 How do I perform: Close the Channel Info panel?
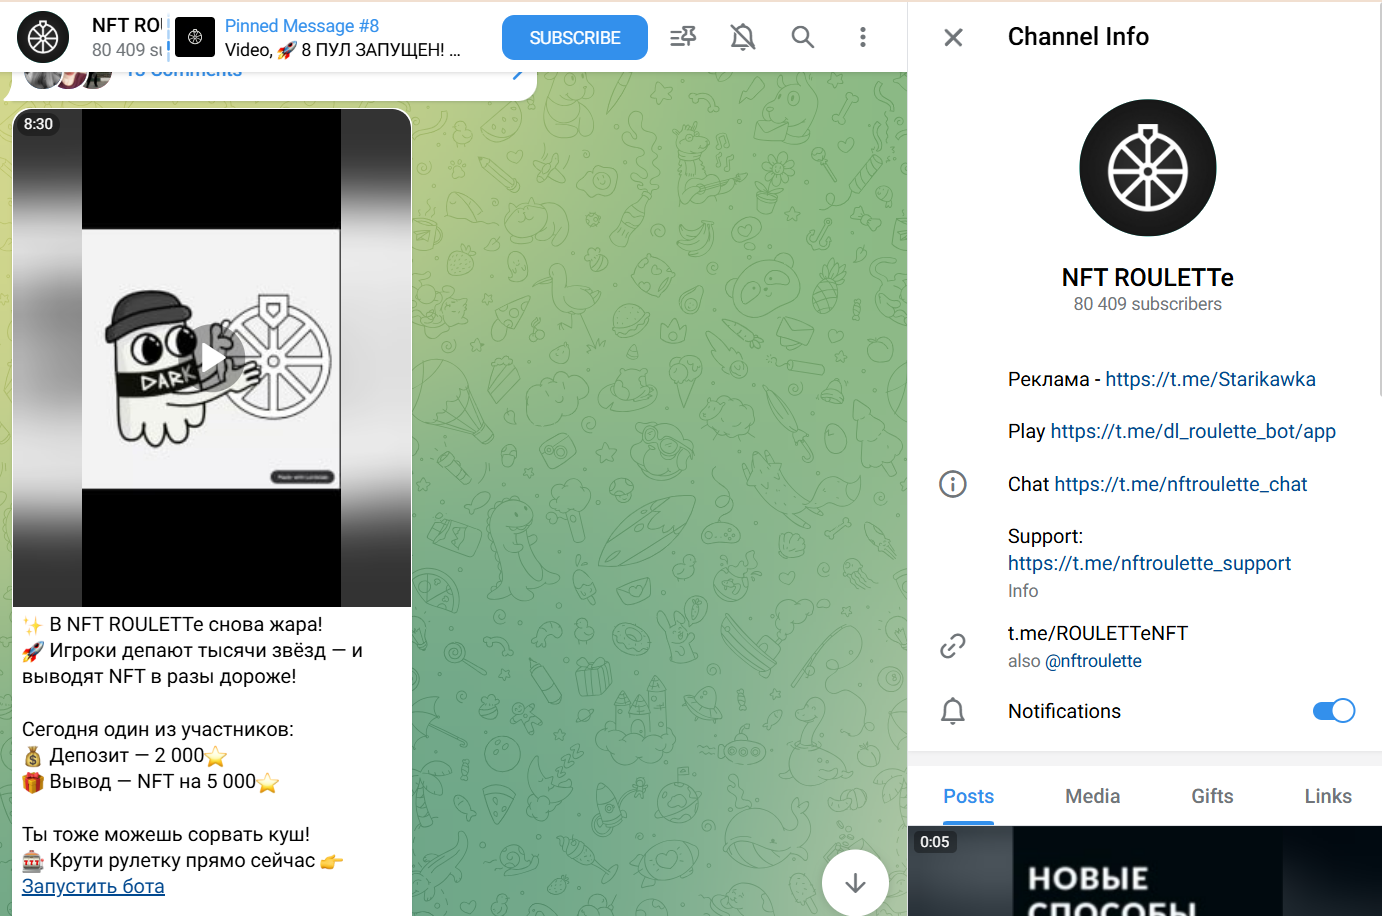coord(953,37)
